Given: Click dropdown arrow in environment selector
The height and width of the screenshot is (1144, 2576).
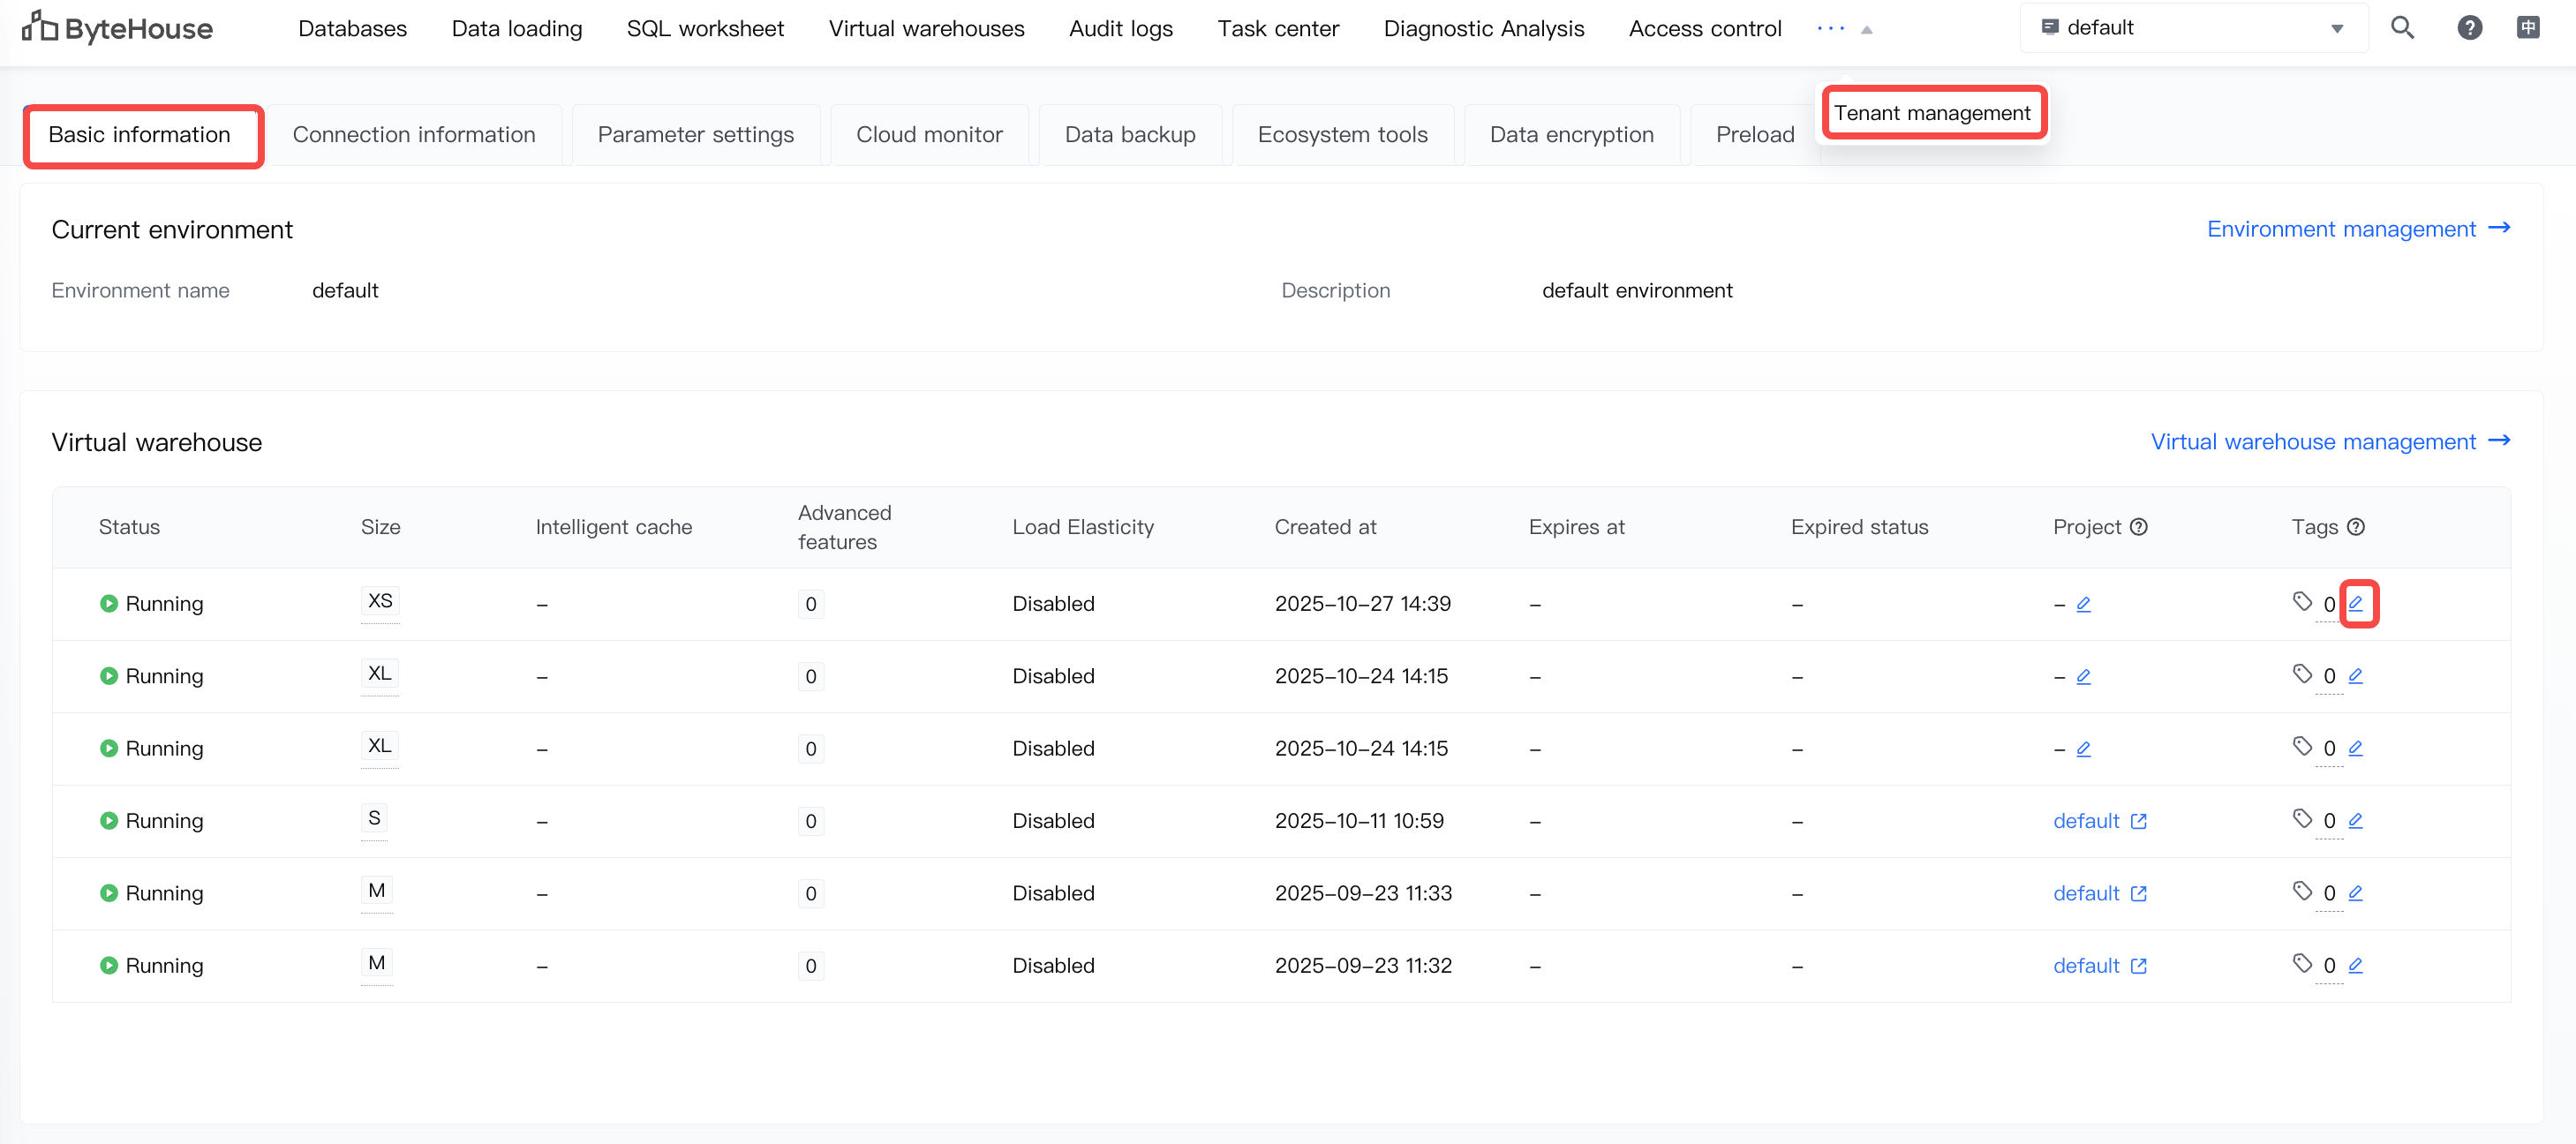Looking at the screenshot, I should 2337,28.
